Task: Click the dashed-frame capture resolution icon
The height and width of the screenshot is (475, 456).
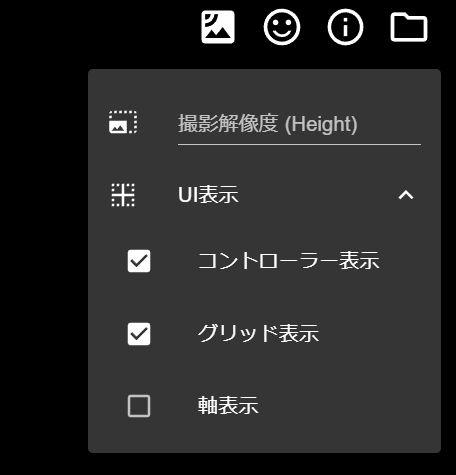Action: tap(123, 122)
